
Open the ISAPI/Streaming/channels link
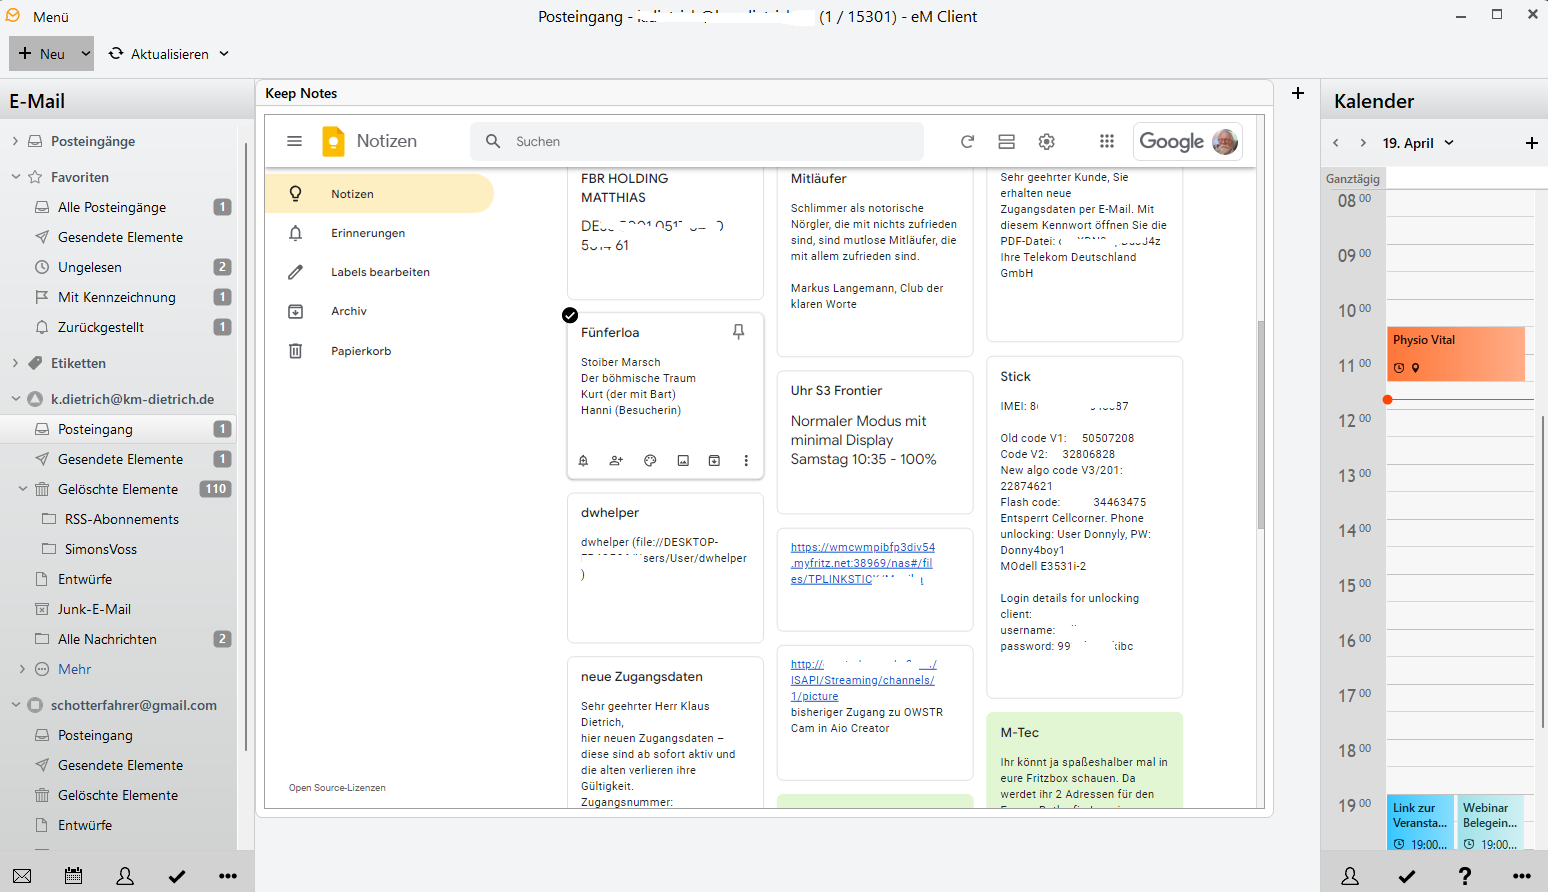pos(862,680)
